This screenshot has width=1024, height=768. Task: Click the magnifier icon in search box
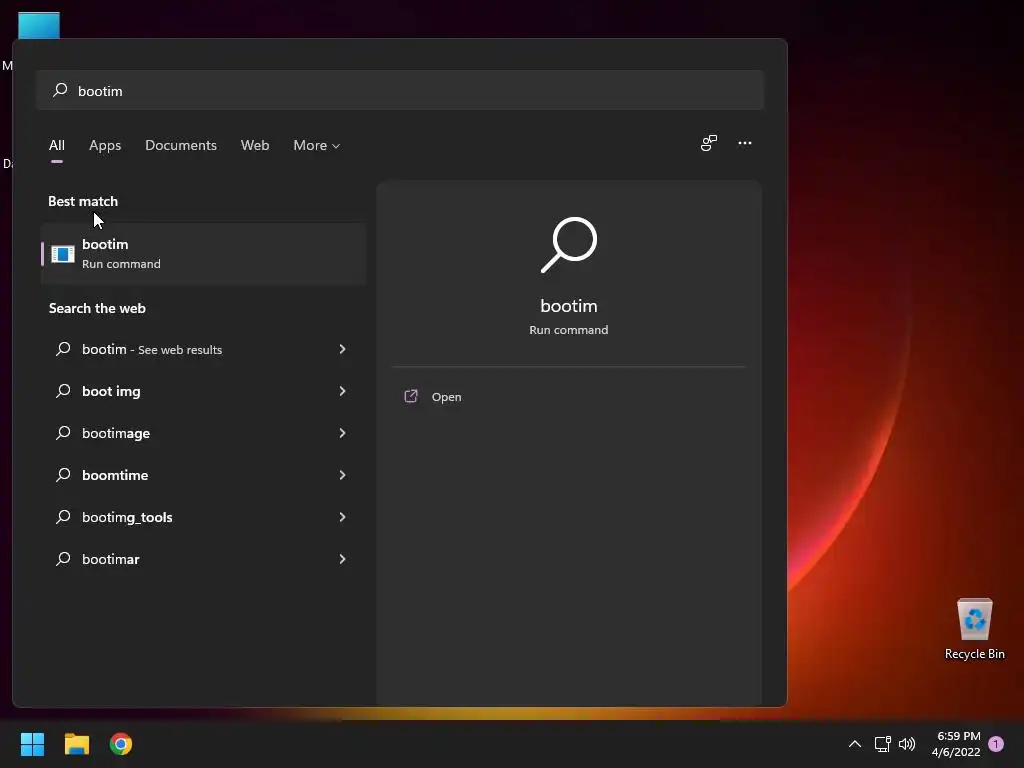[60, 90]
